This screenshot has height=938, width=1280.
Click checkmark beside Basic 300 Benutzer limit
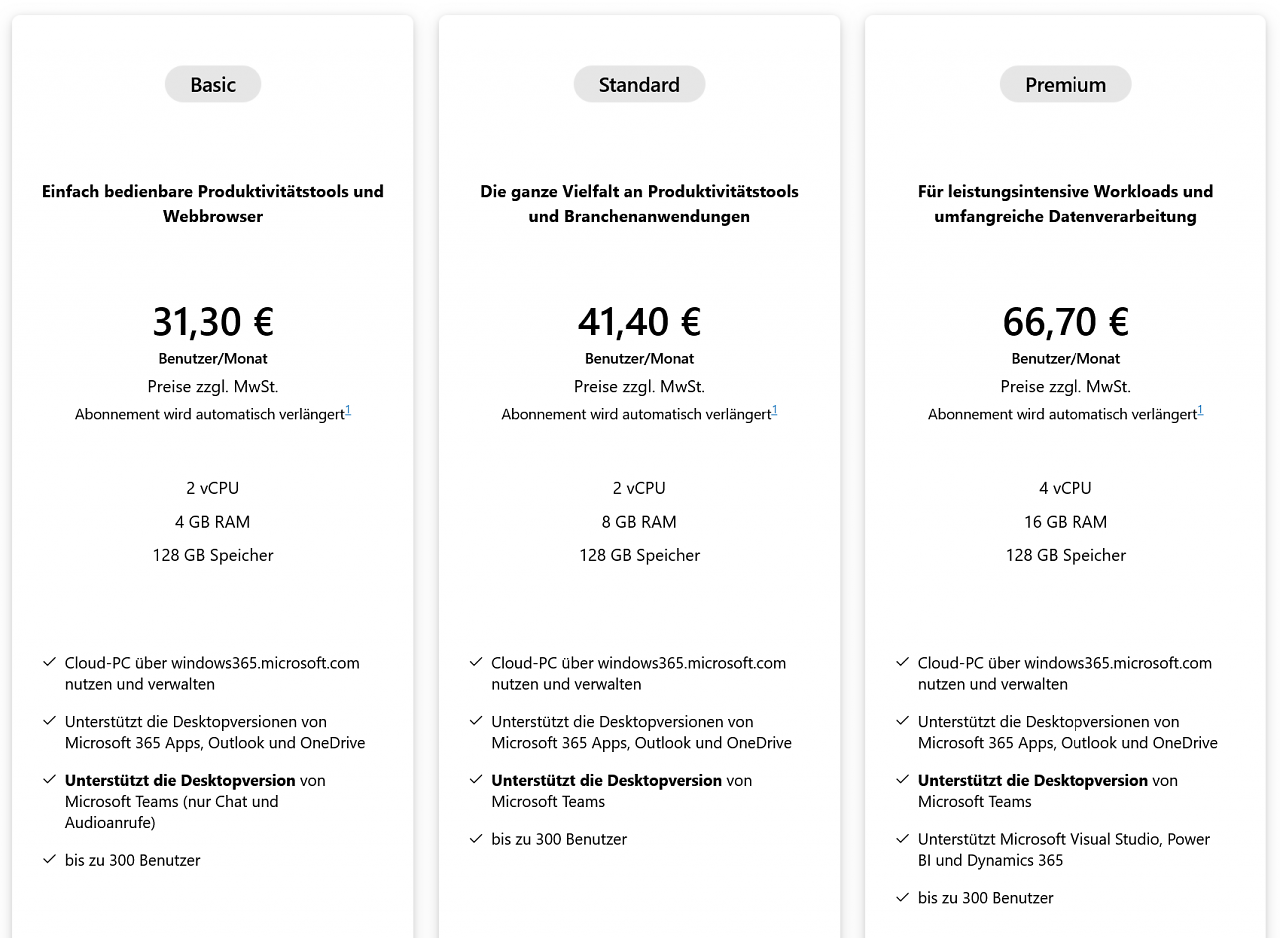[49, 859]
